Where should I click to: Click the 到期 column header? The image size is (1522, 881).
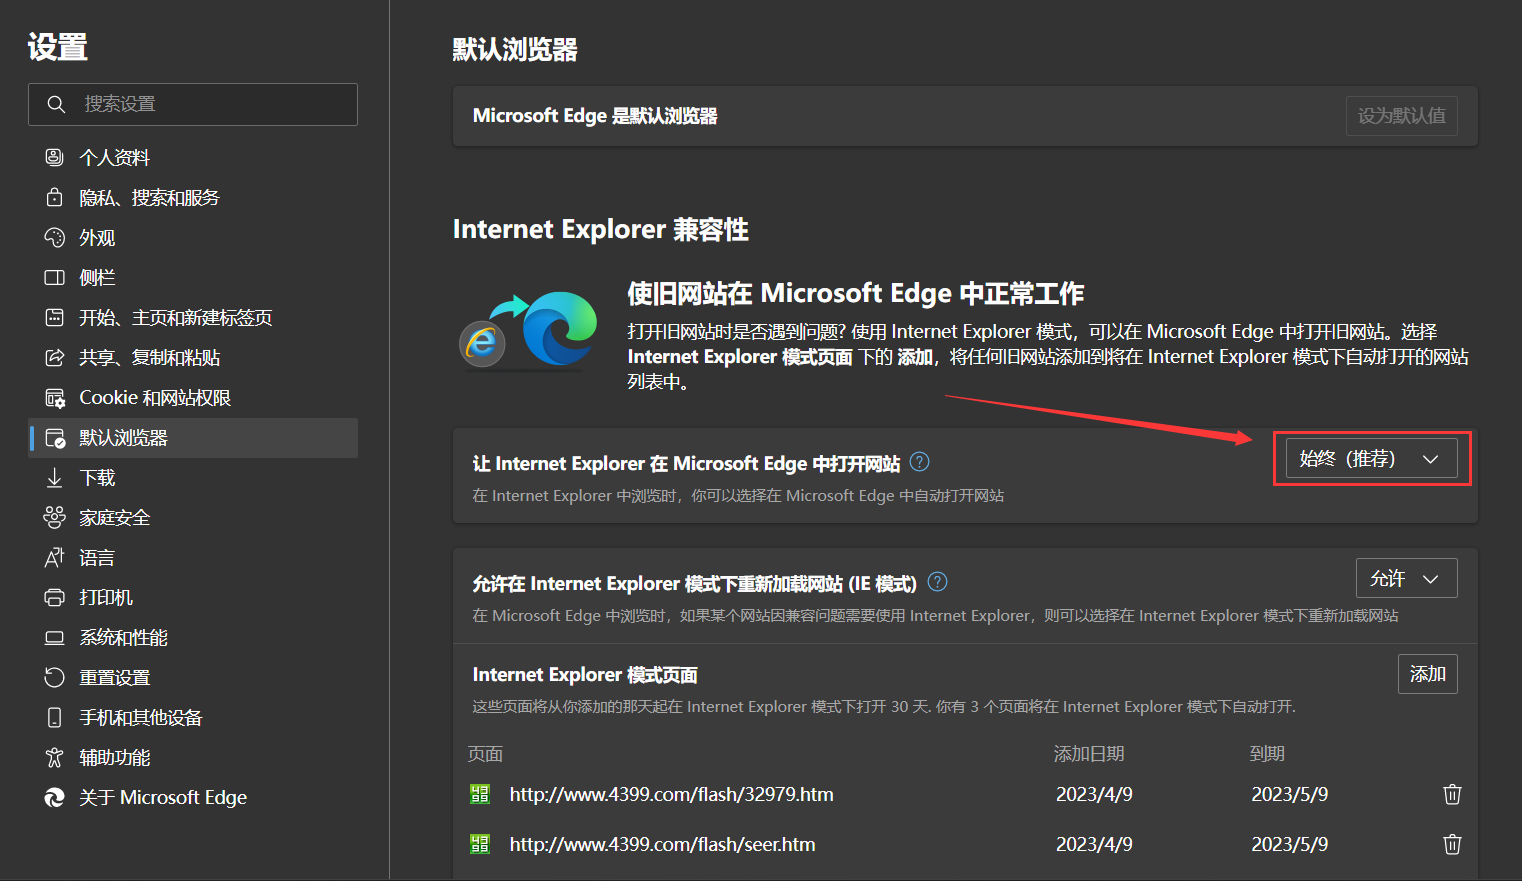[1267, 754]
